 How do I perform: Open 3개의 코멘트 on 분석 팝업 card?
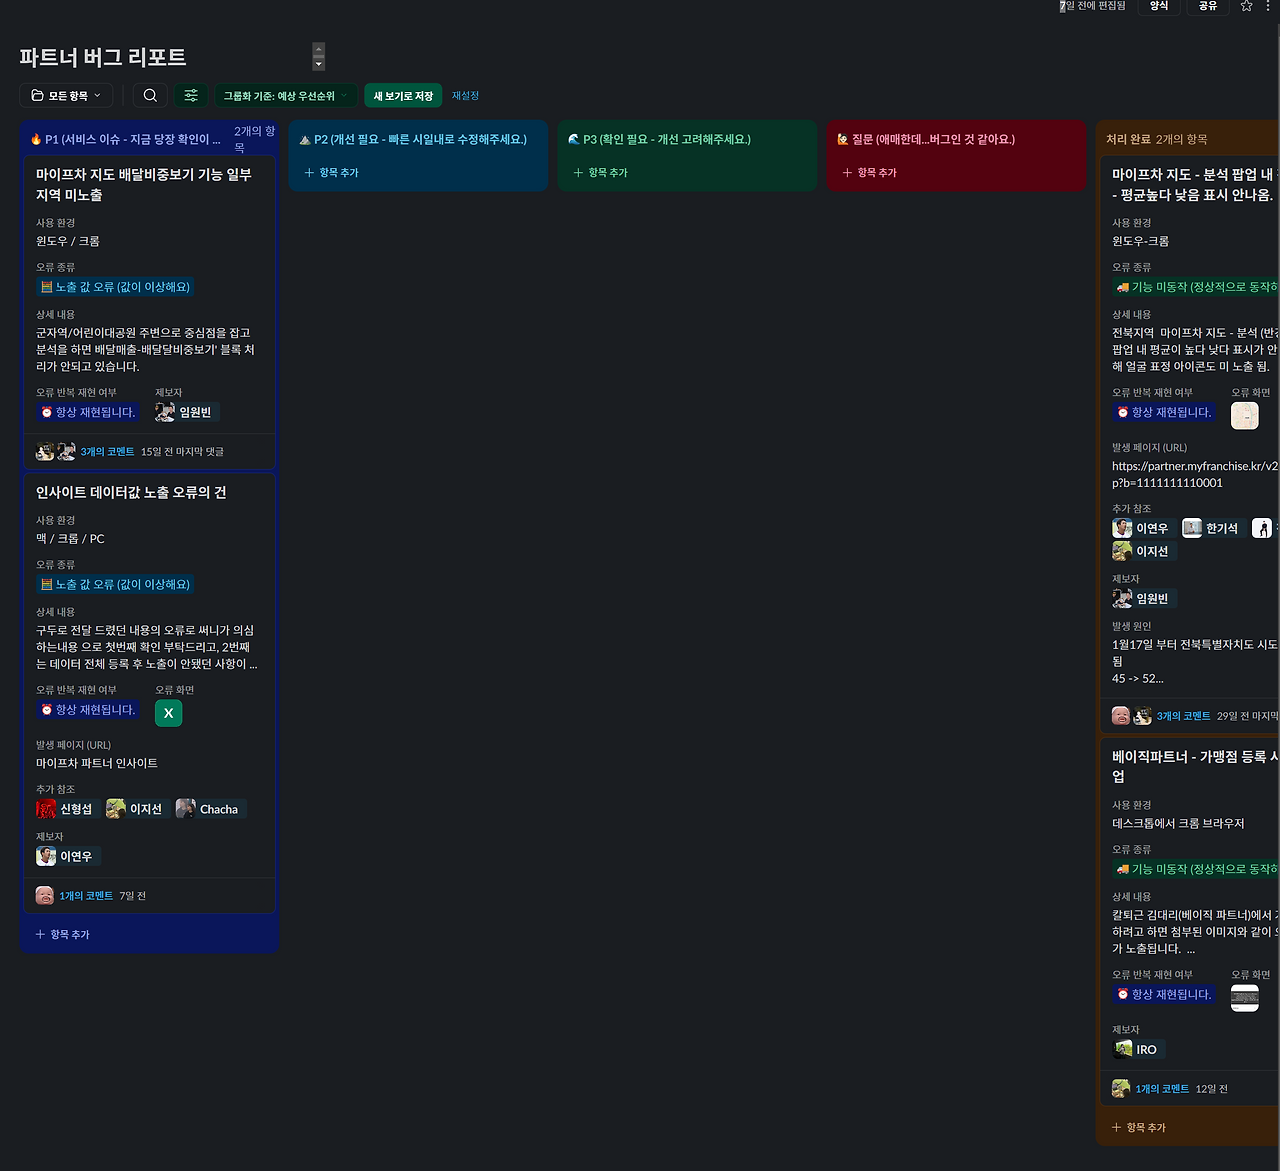1184,716
